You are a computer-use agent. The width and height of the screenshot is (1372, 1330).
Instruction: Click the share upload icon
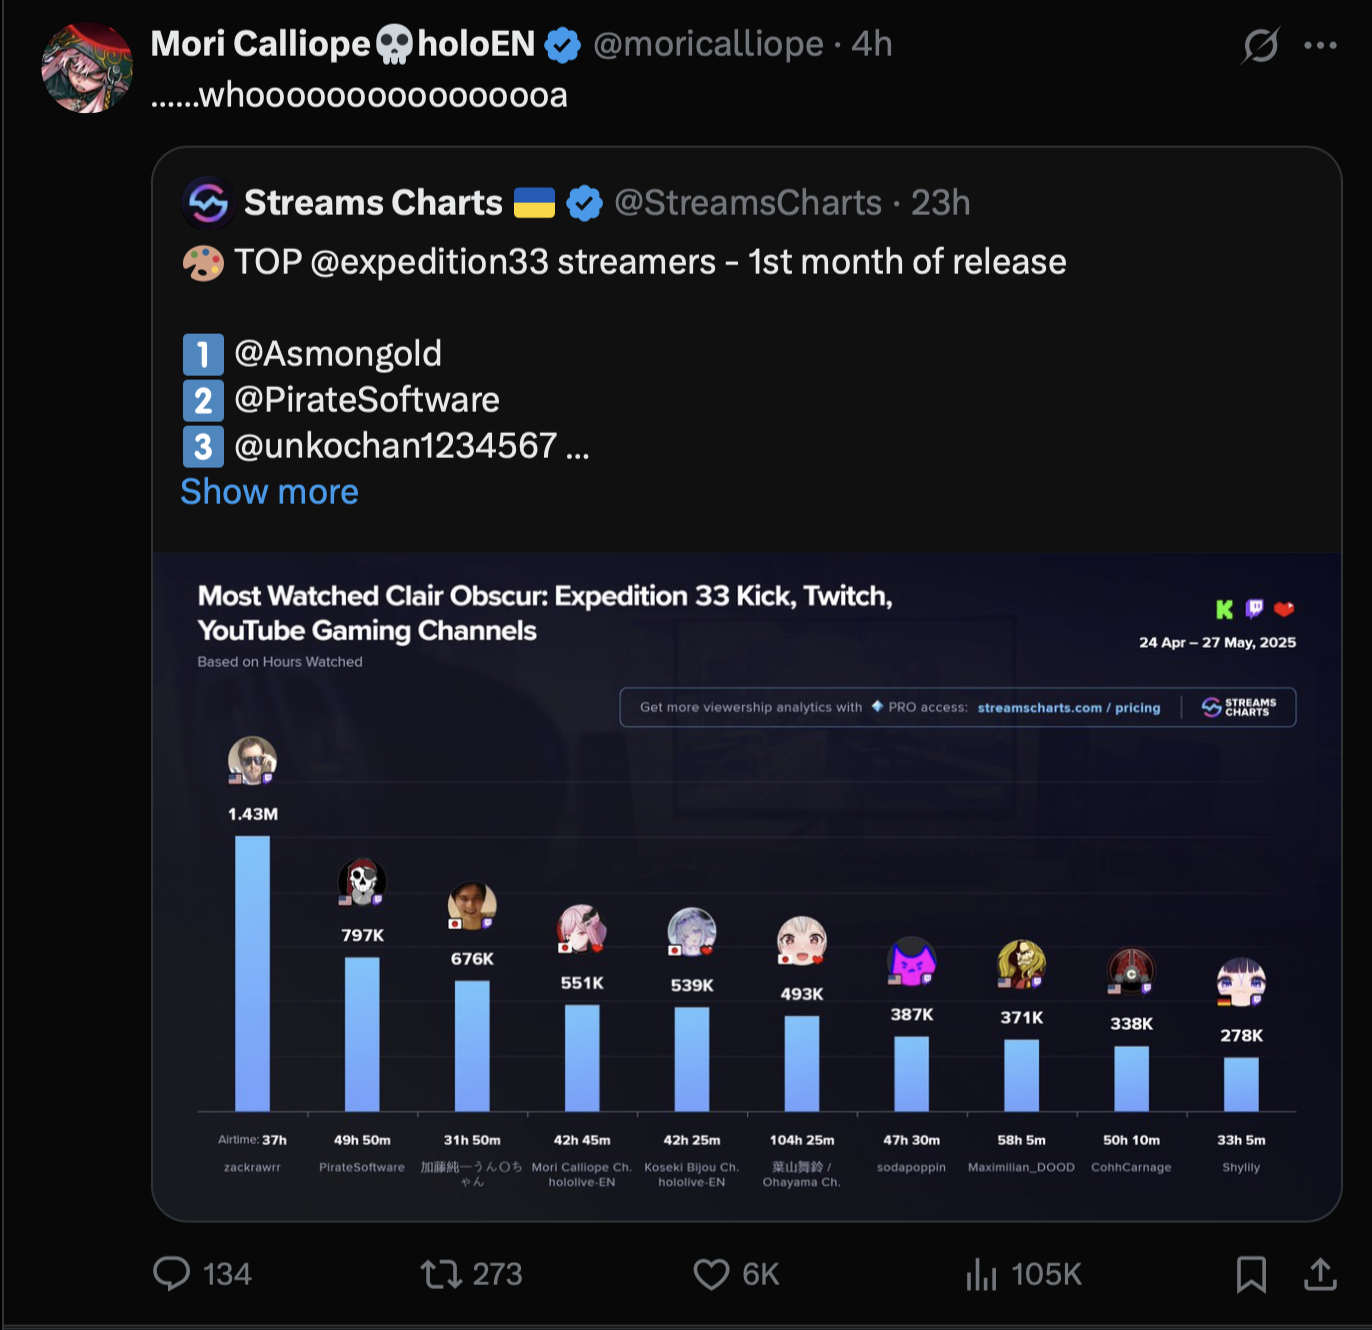(1320, 1274)
